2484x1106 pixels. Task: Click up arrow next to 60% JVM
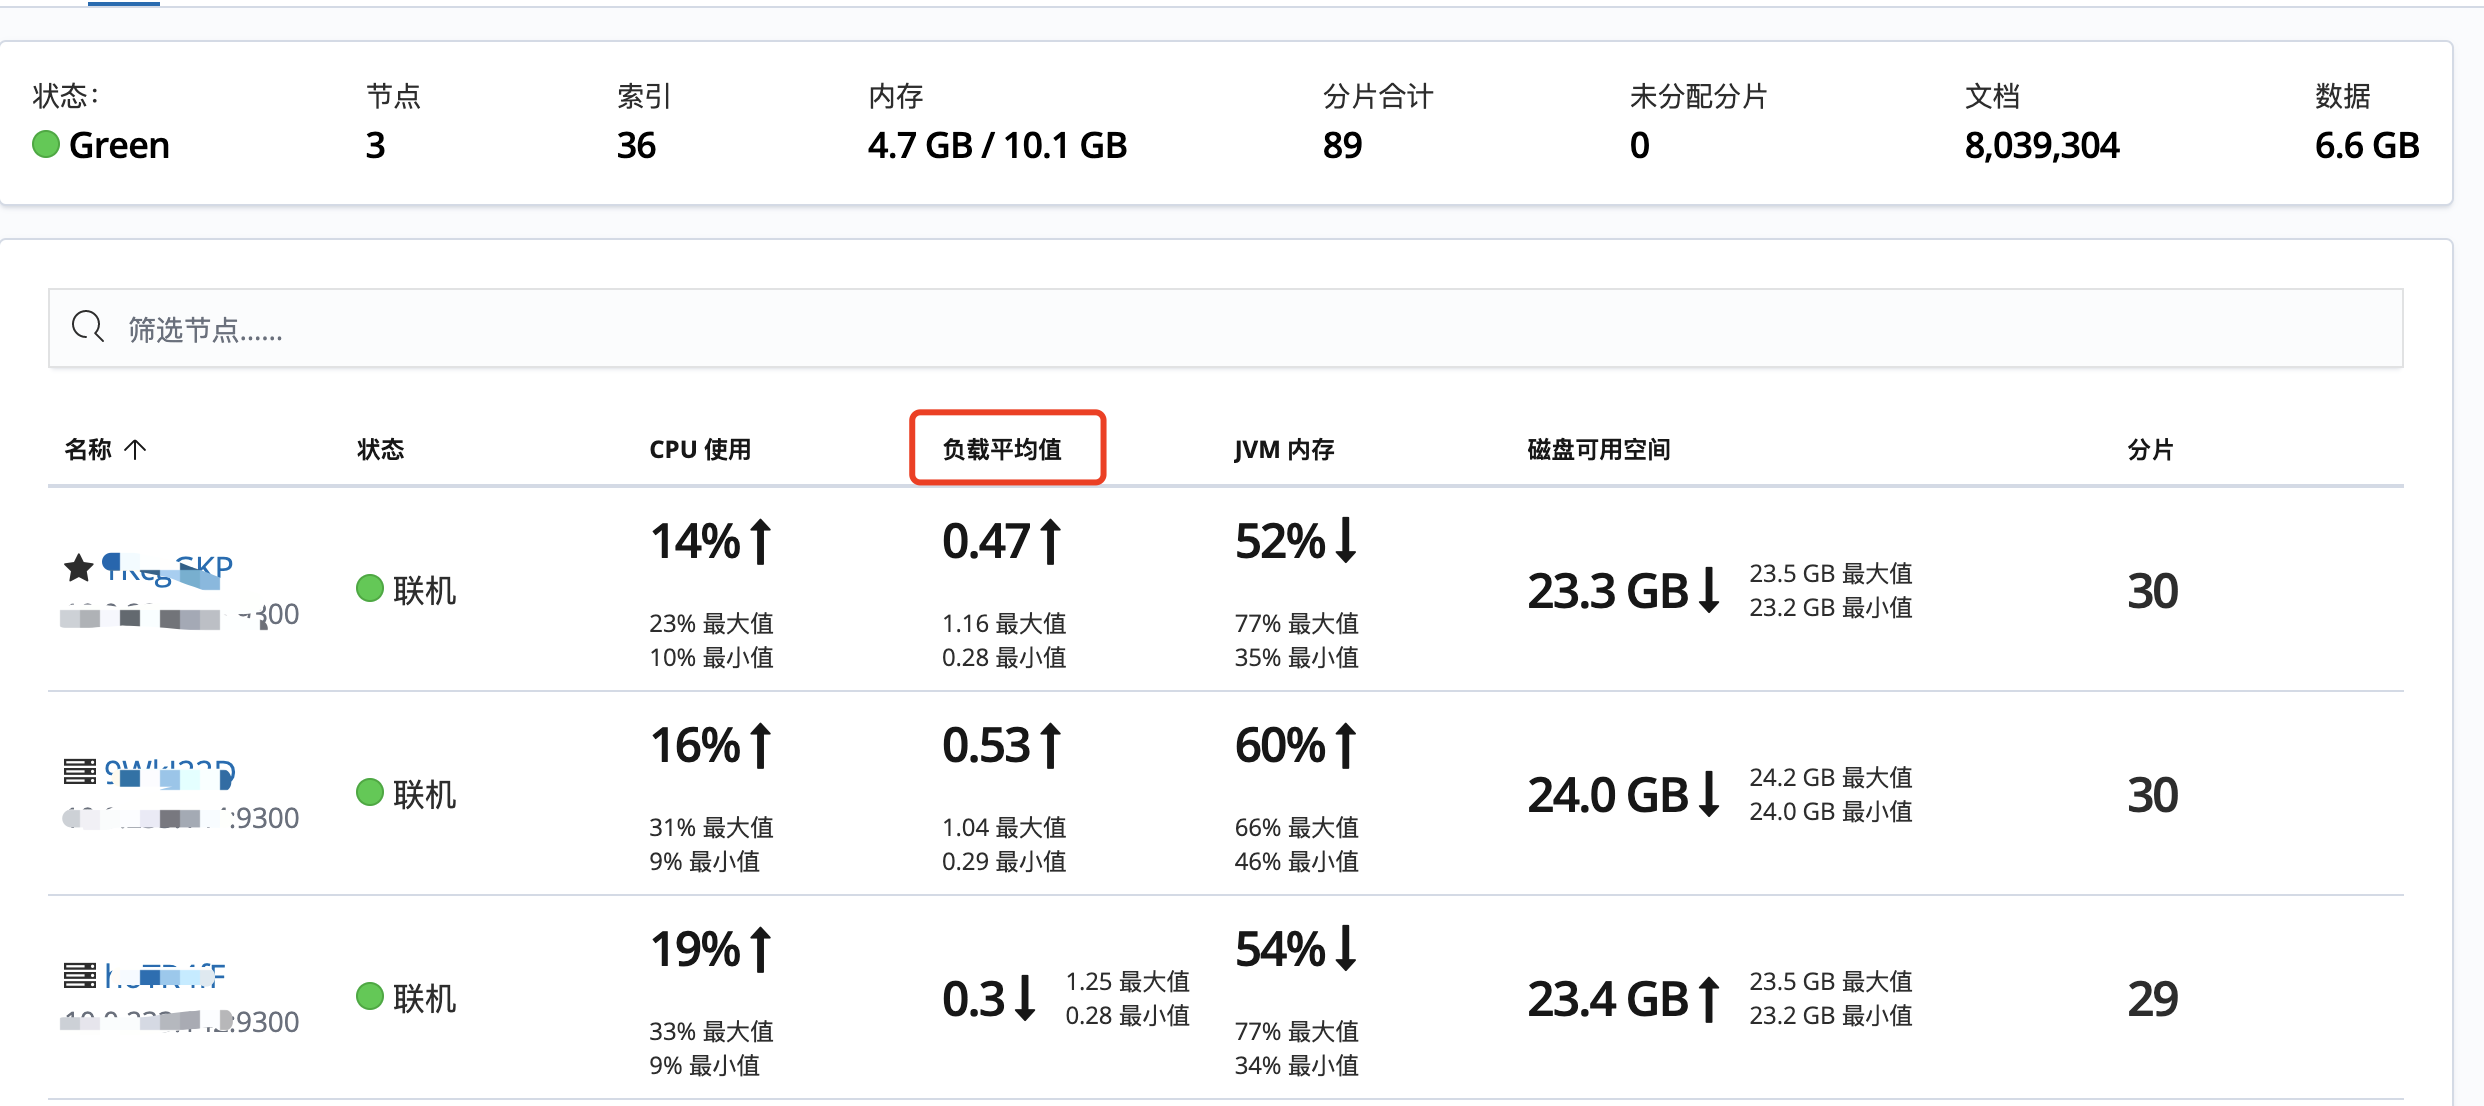[1346, 746]
